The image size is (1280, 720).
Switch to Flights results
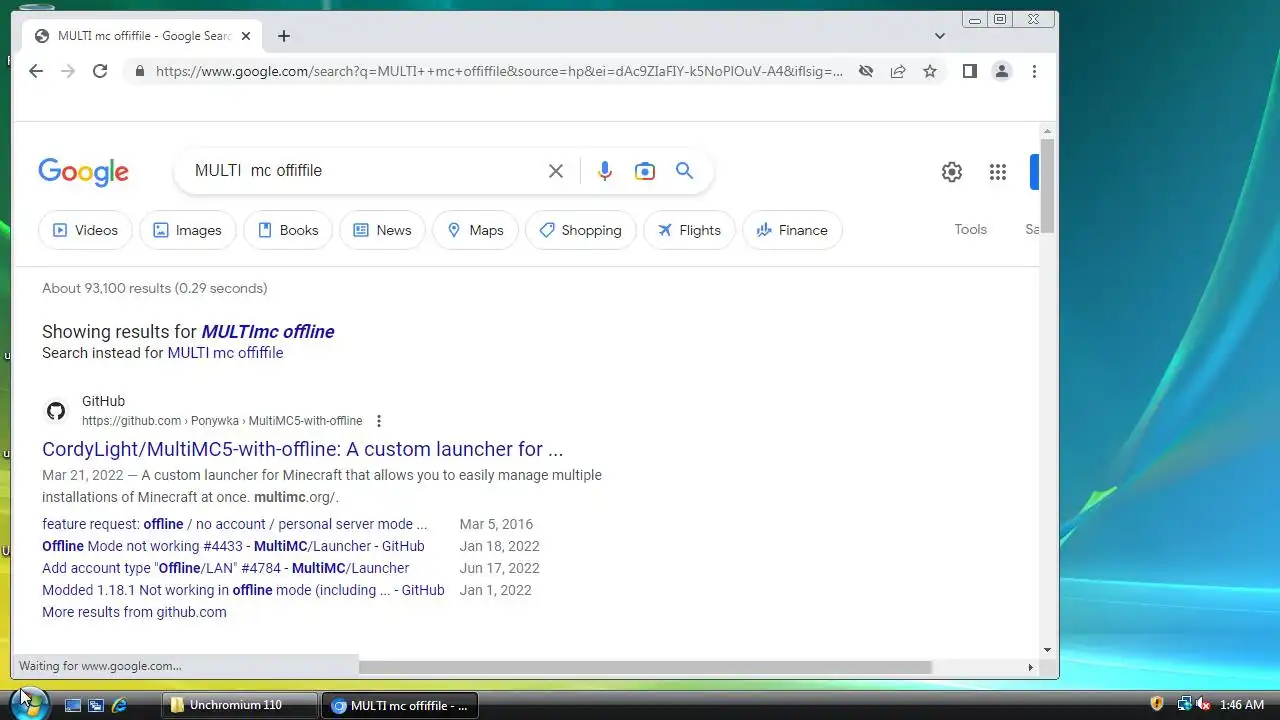(x=689, y=230)
